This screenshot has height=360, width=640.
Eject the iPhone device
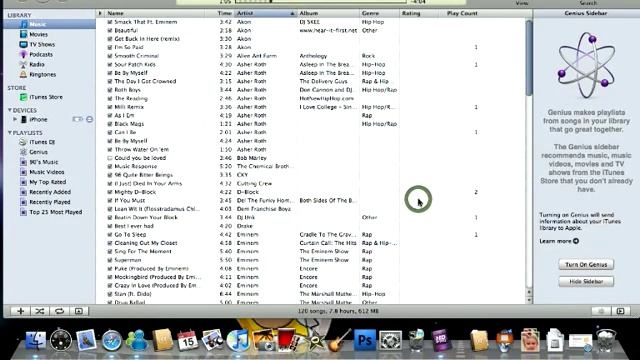click(89, 119)
